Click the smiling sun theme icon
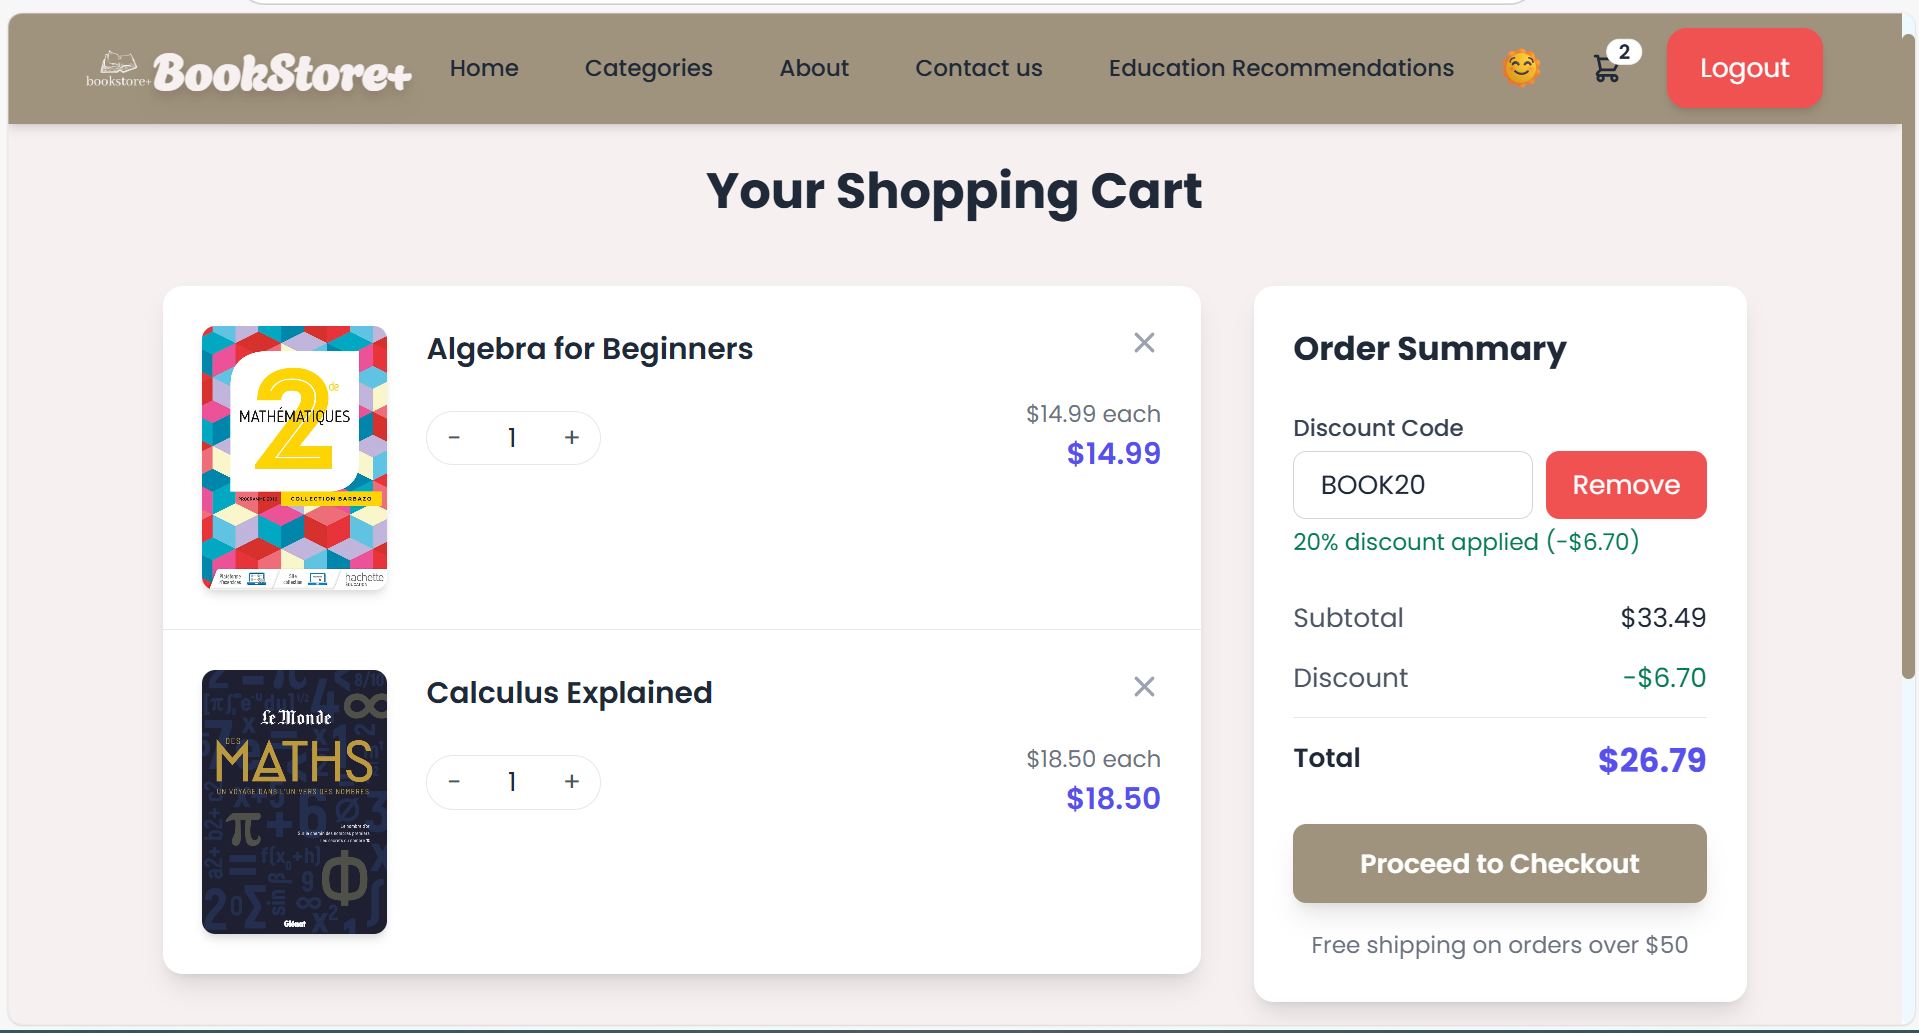The width and height of the screenshot is (1919, 1033). tap(1521, 68)
